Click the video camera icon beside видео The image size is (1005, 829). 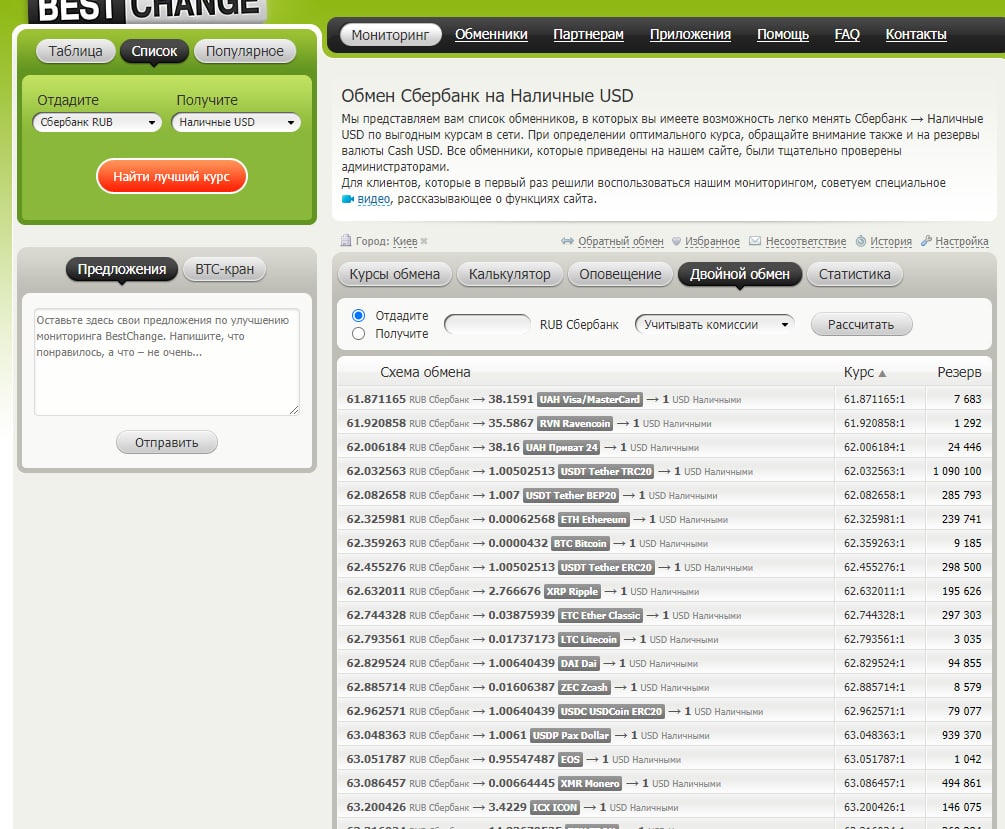pyautogui.click(x=347, y=199)
